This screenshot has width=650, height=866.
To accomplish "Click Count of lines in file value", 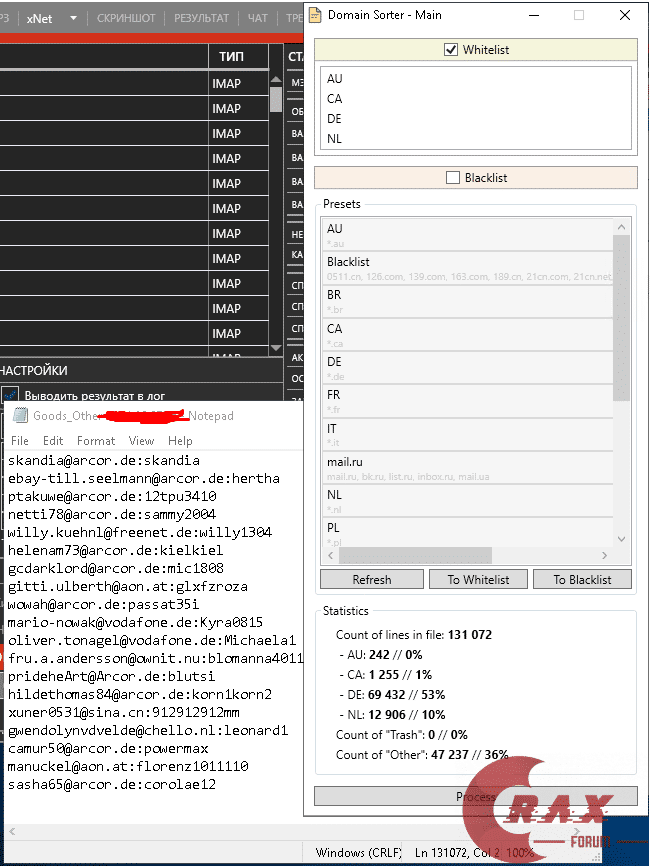I will 470,635.
